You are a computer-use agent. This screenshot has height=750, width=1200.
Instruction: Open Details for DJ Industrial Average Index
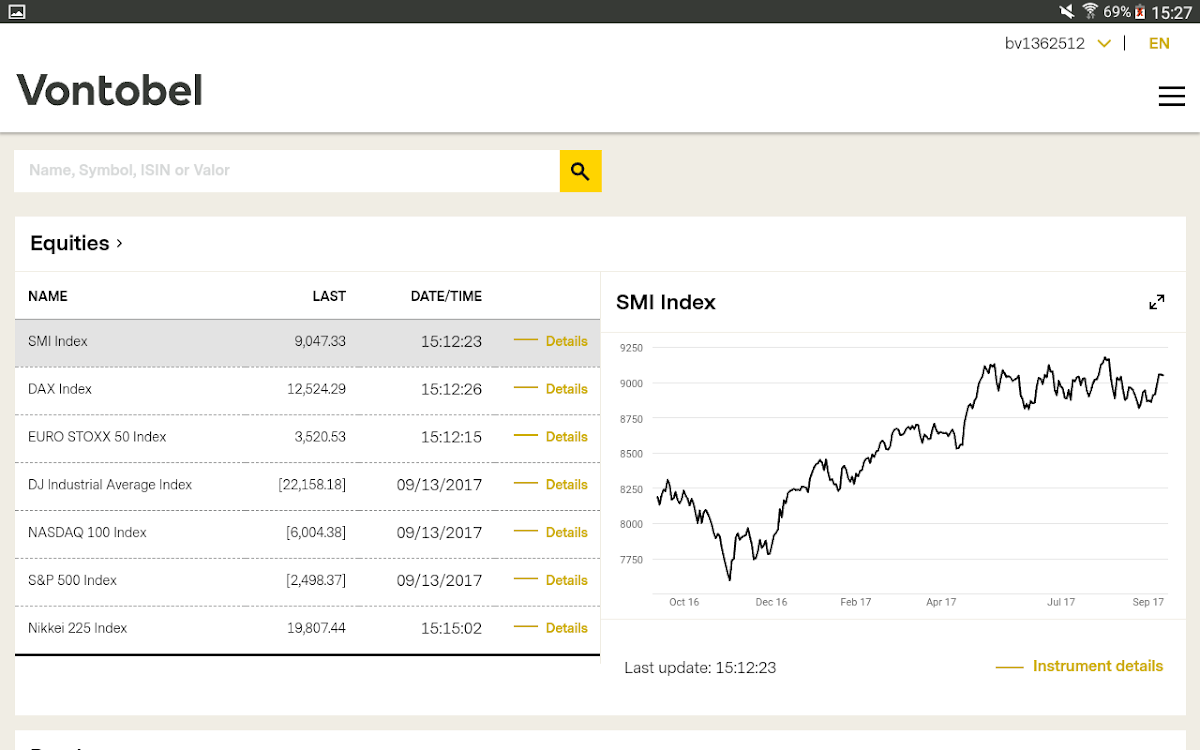click(551, 484)
